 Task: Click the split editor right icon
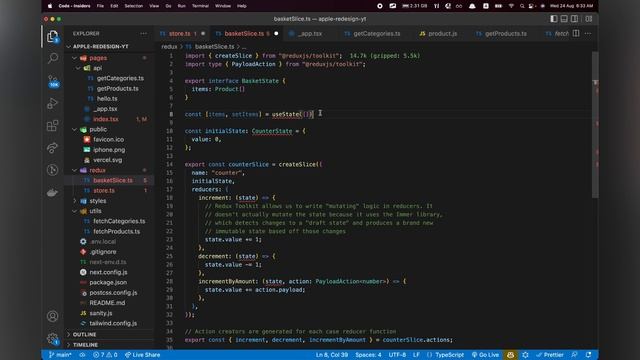pos(576,33)
